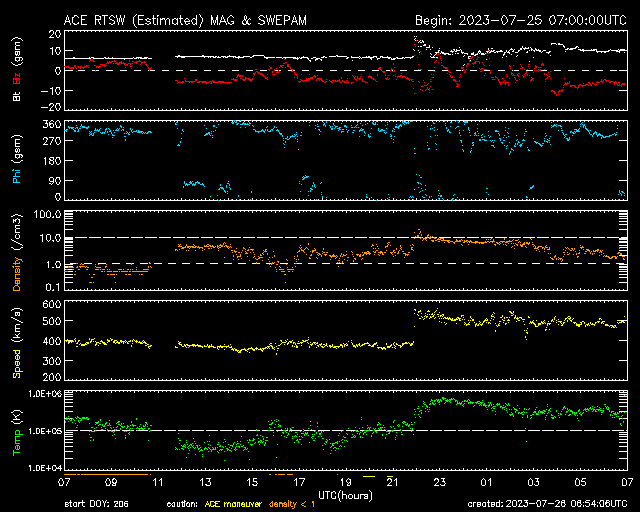
Task: Click the created 2023-07-26 timestamp
Action: pyautogui.click(x=547, y=503)
